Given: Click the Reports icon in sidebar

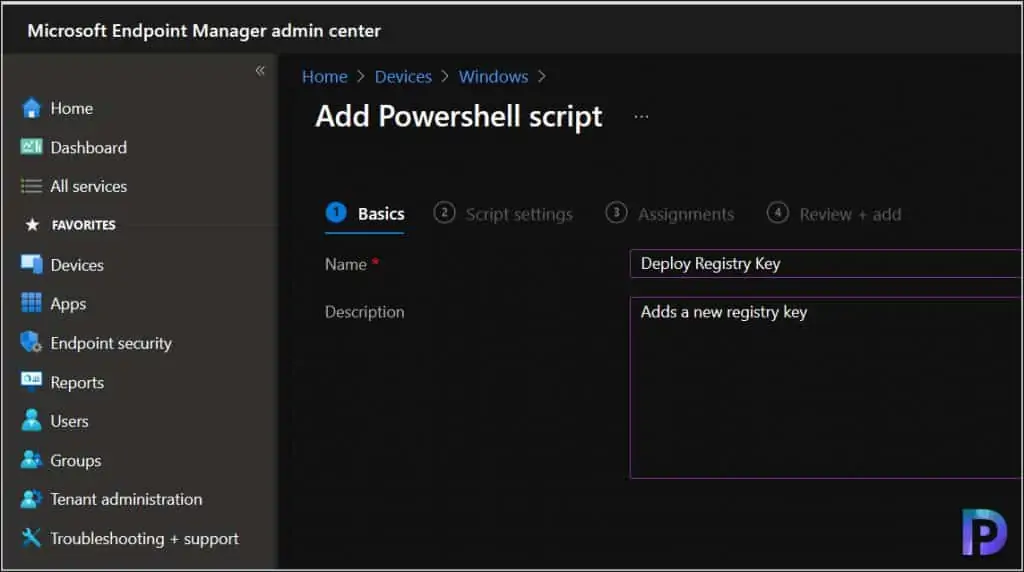Looking at the screenshot, I should coord(31,381).
